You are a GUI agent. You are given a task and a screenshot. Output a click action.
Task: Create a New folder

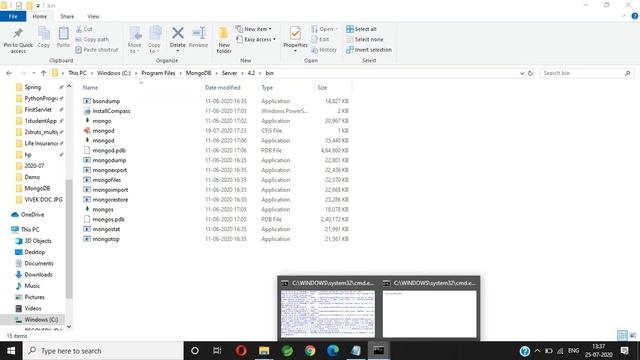pyautogui.click(x=224, y=40)
